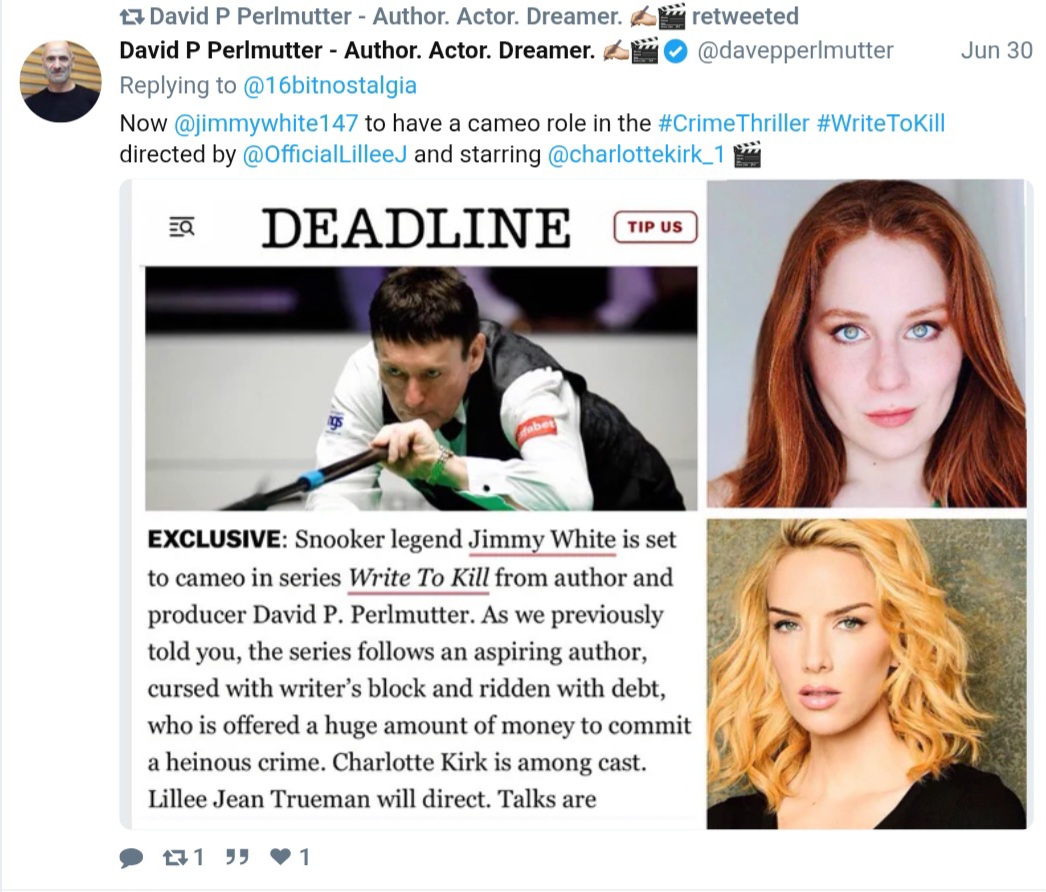Screen dimensions: 1046x892
Task: Open the blonde woman photo
Action: (x=866, y=674)
